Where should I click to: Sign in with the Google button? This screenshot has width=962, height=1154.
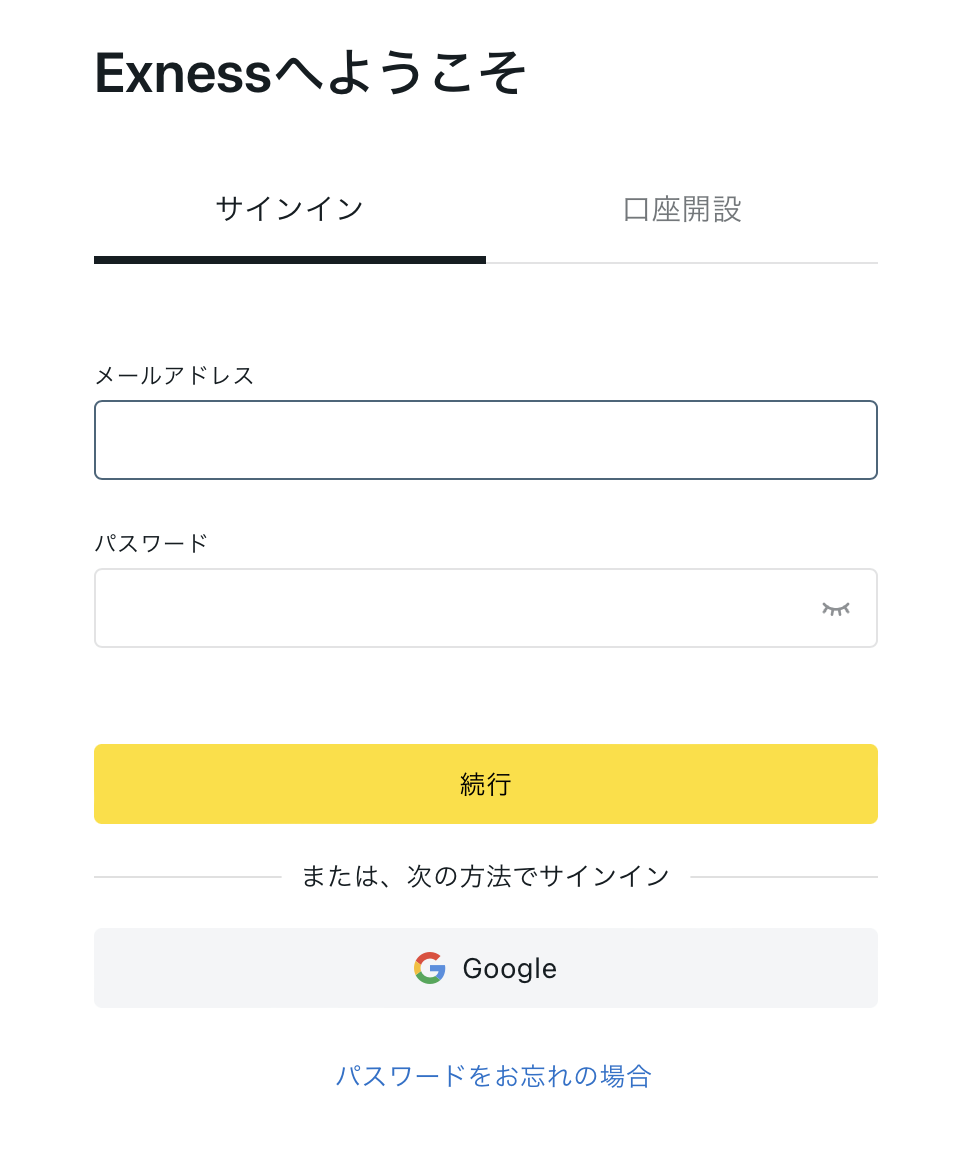coord(486,968)
